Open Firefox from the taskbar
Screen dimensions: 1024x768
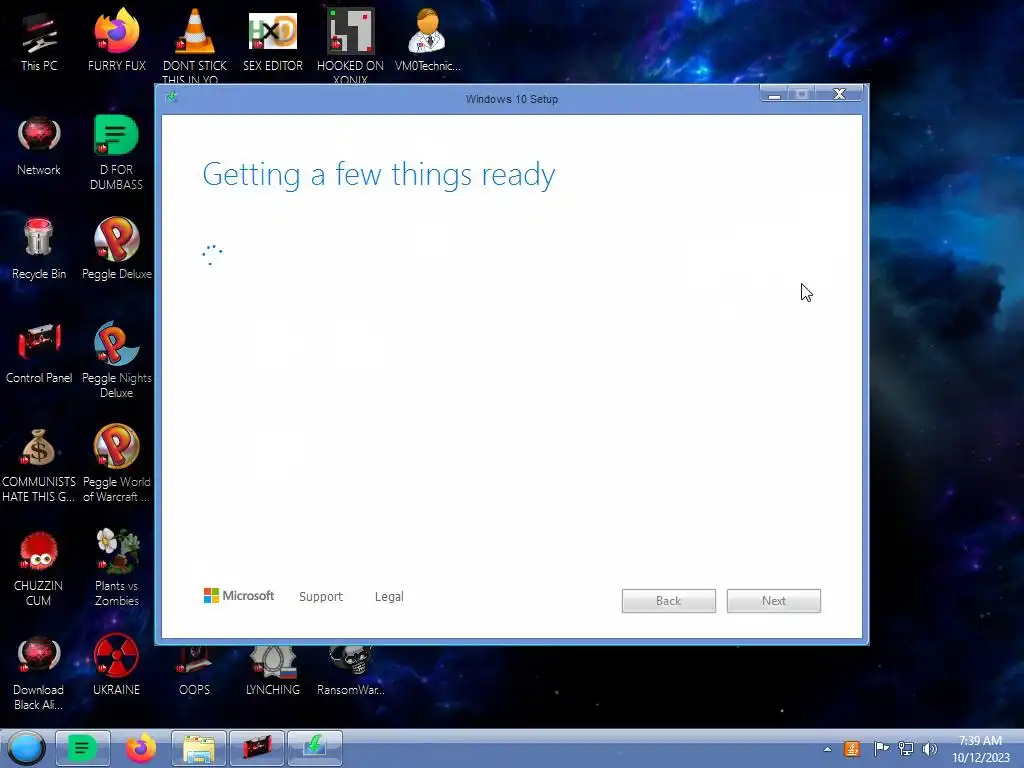point(140,748)
